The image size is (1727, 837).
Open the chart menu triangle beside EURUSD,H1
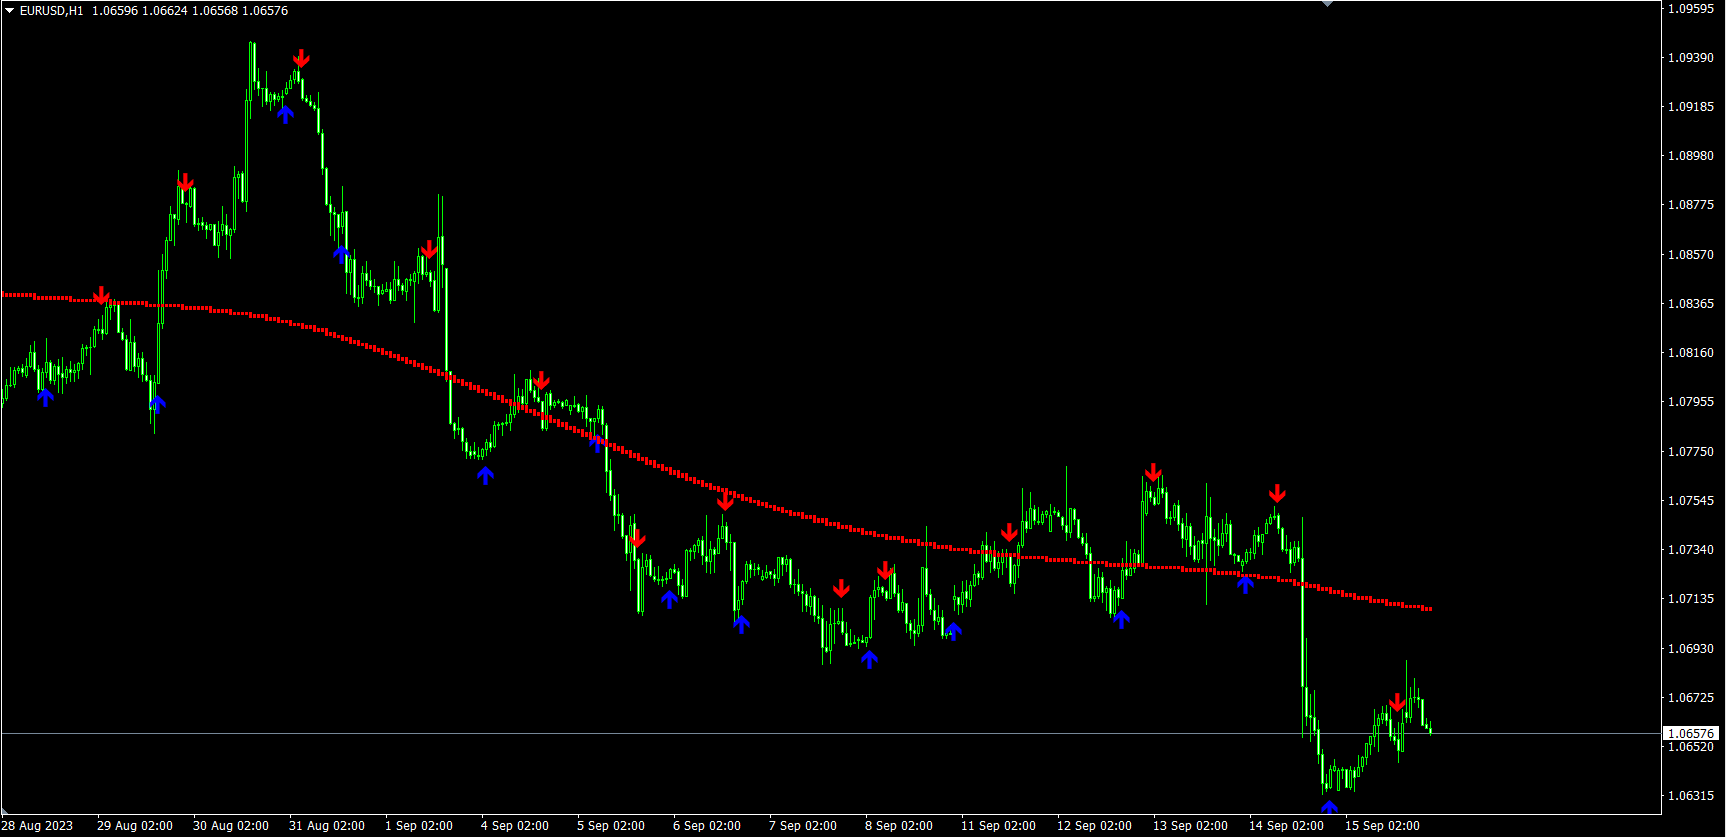tap(9, 11)
